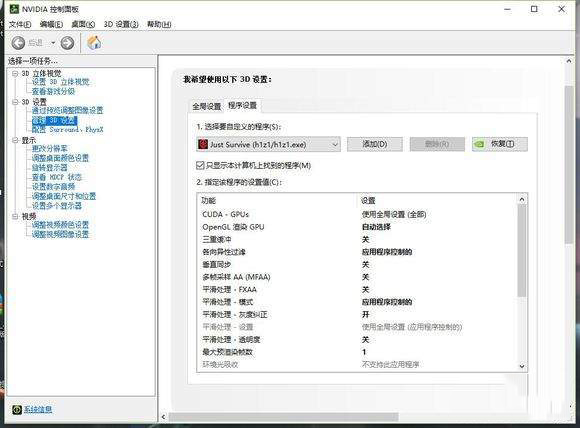This screenshot has width=580, height=428.
Task: Click the Forward navigation arrow icon
Action: (x=67, y=43)
